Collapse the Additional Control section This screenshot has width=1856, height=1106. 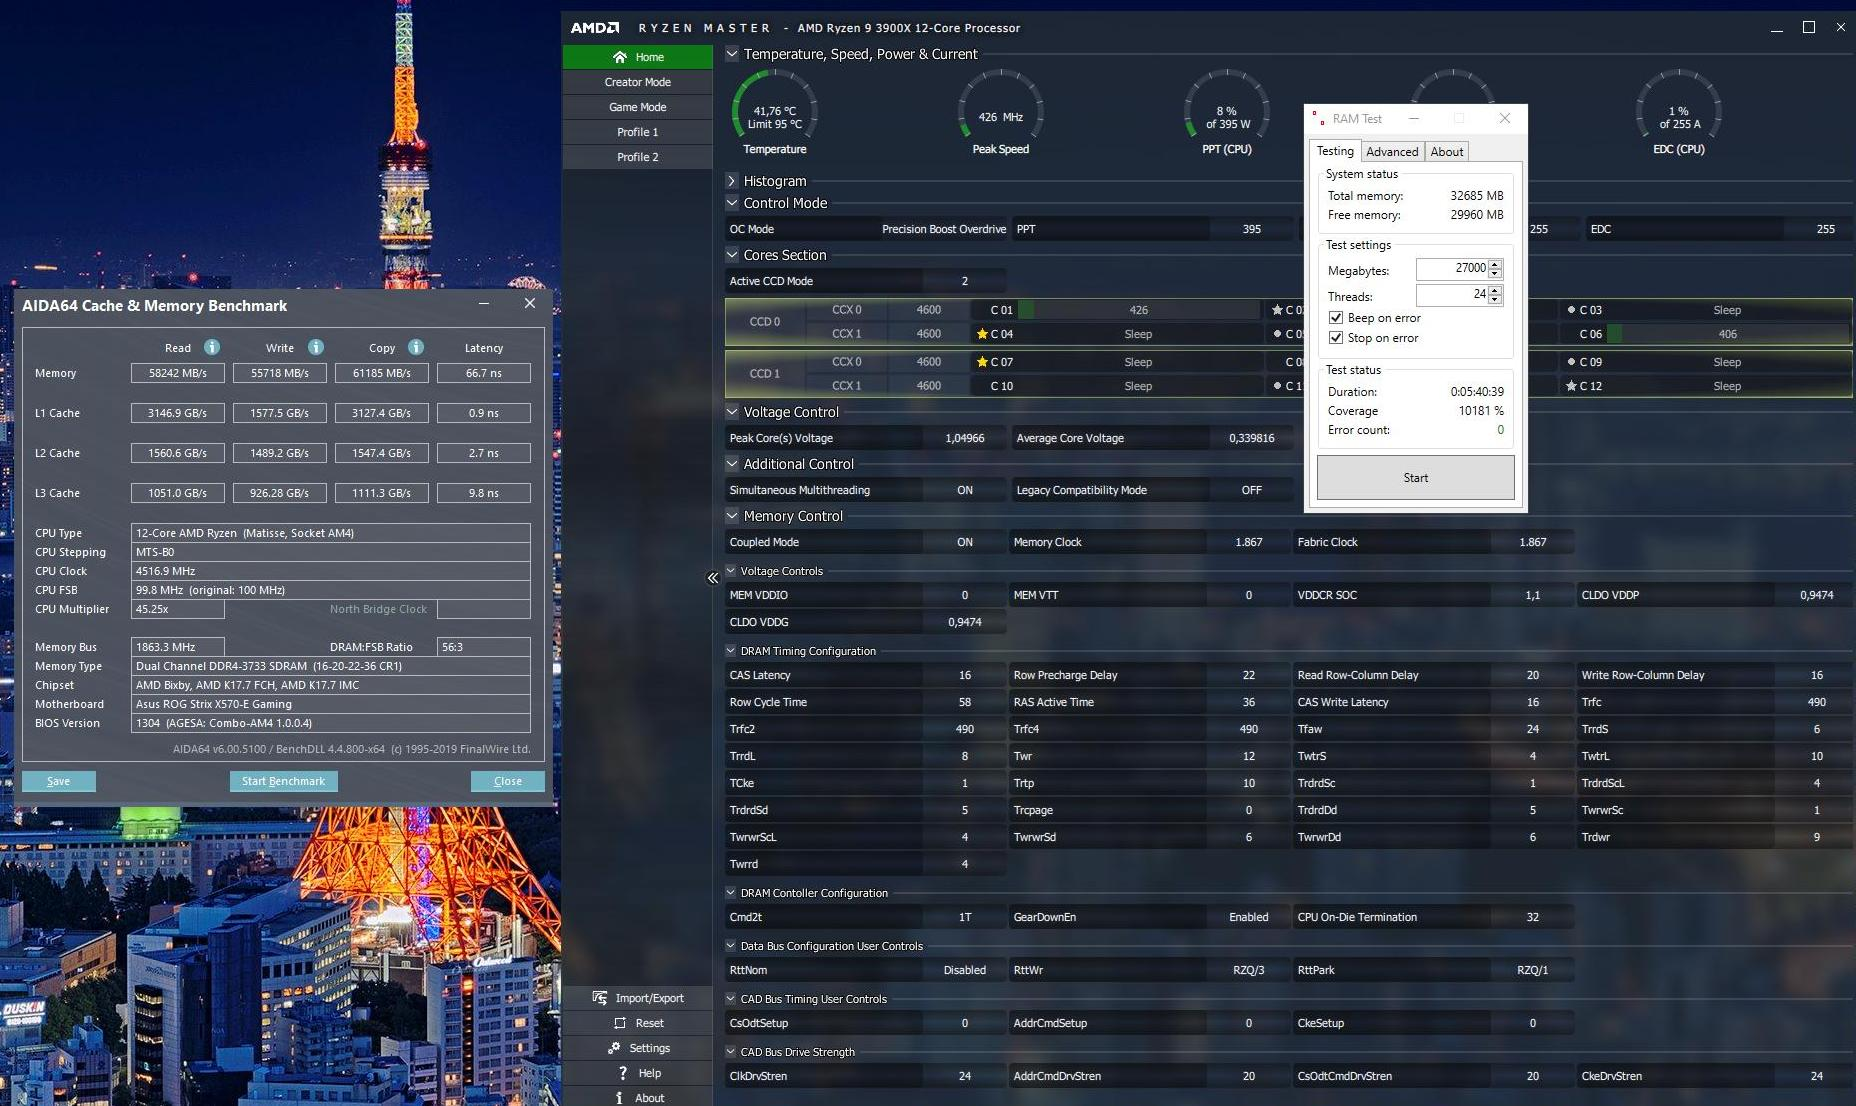(732, 464)
